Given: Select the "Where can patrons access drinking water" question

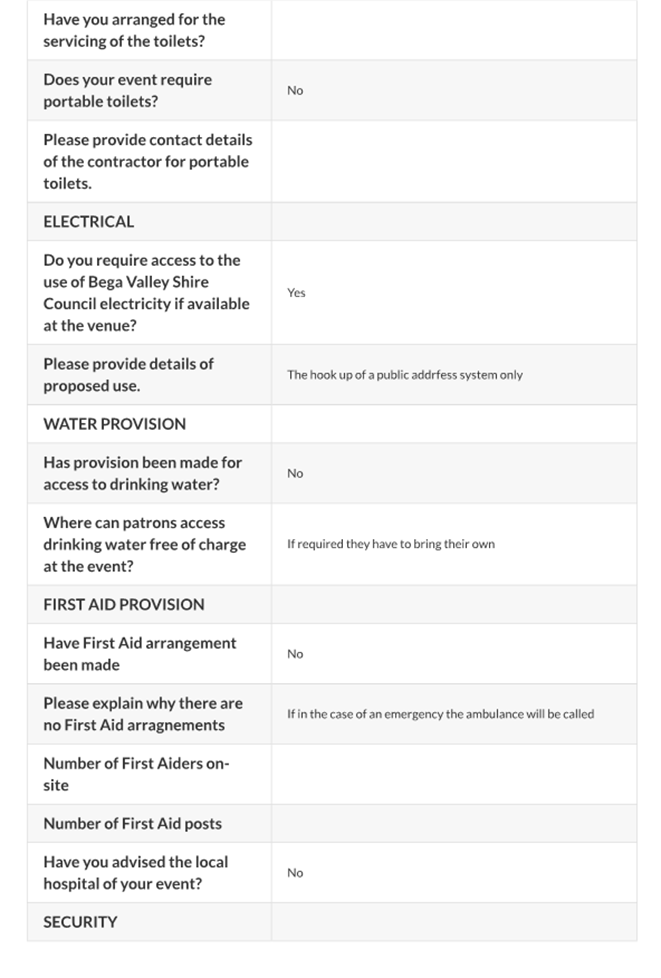Looking at the screenshot, I should coord(144,544).
